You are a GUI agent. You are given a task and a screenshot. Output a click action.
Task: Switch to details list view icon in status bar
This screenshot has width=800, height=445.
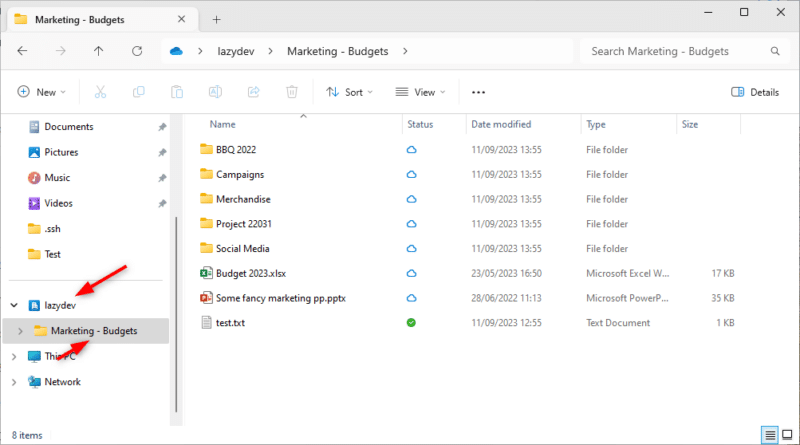coord(769,435)
